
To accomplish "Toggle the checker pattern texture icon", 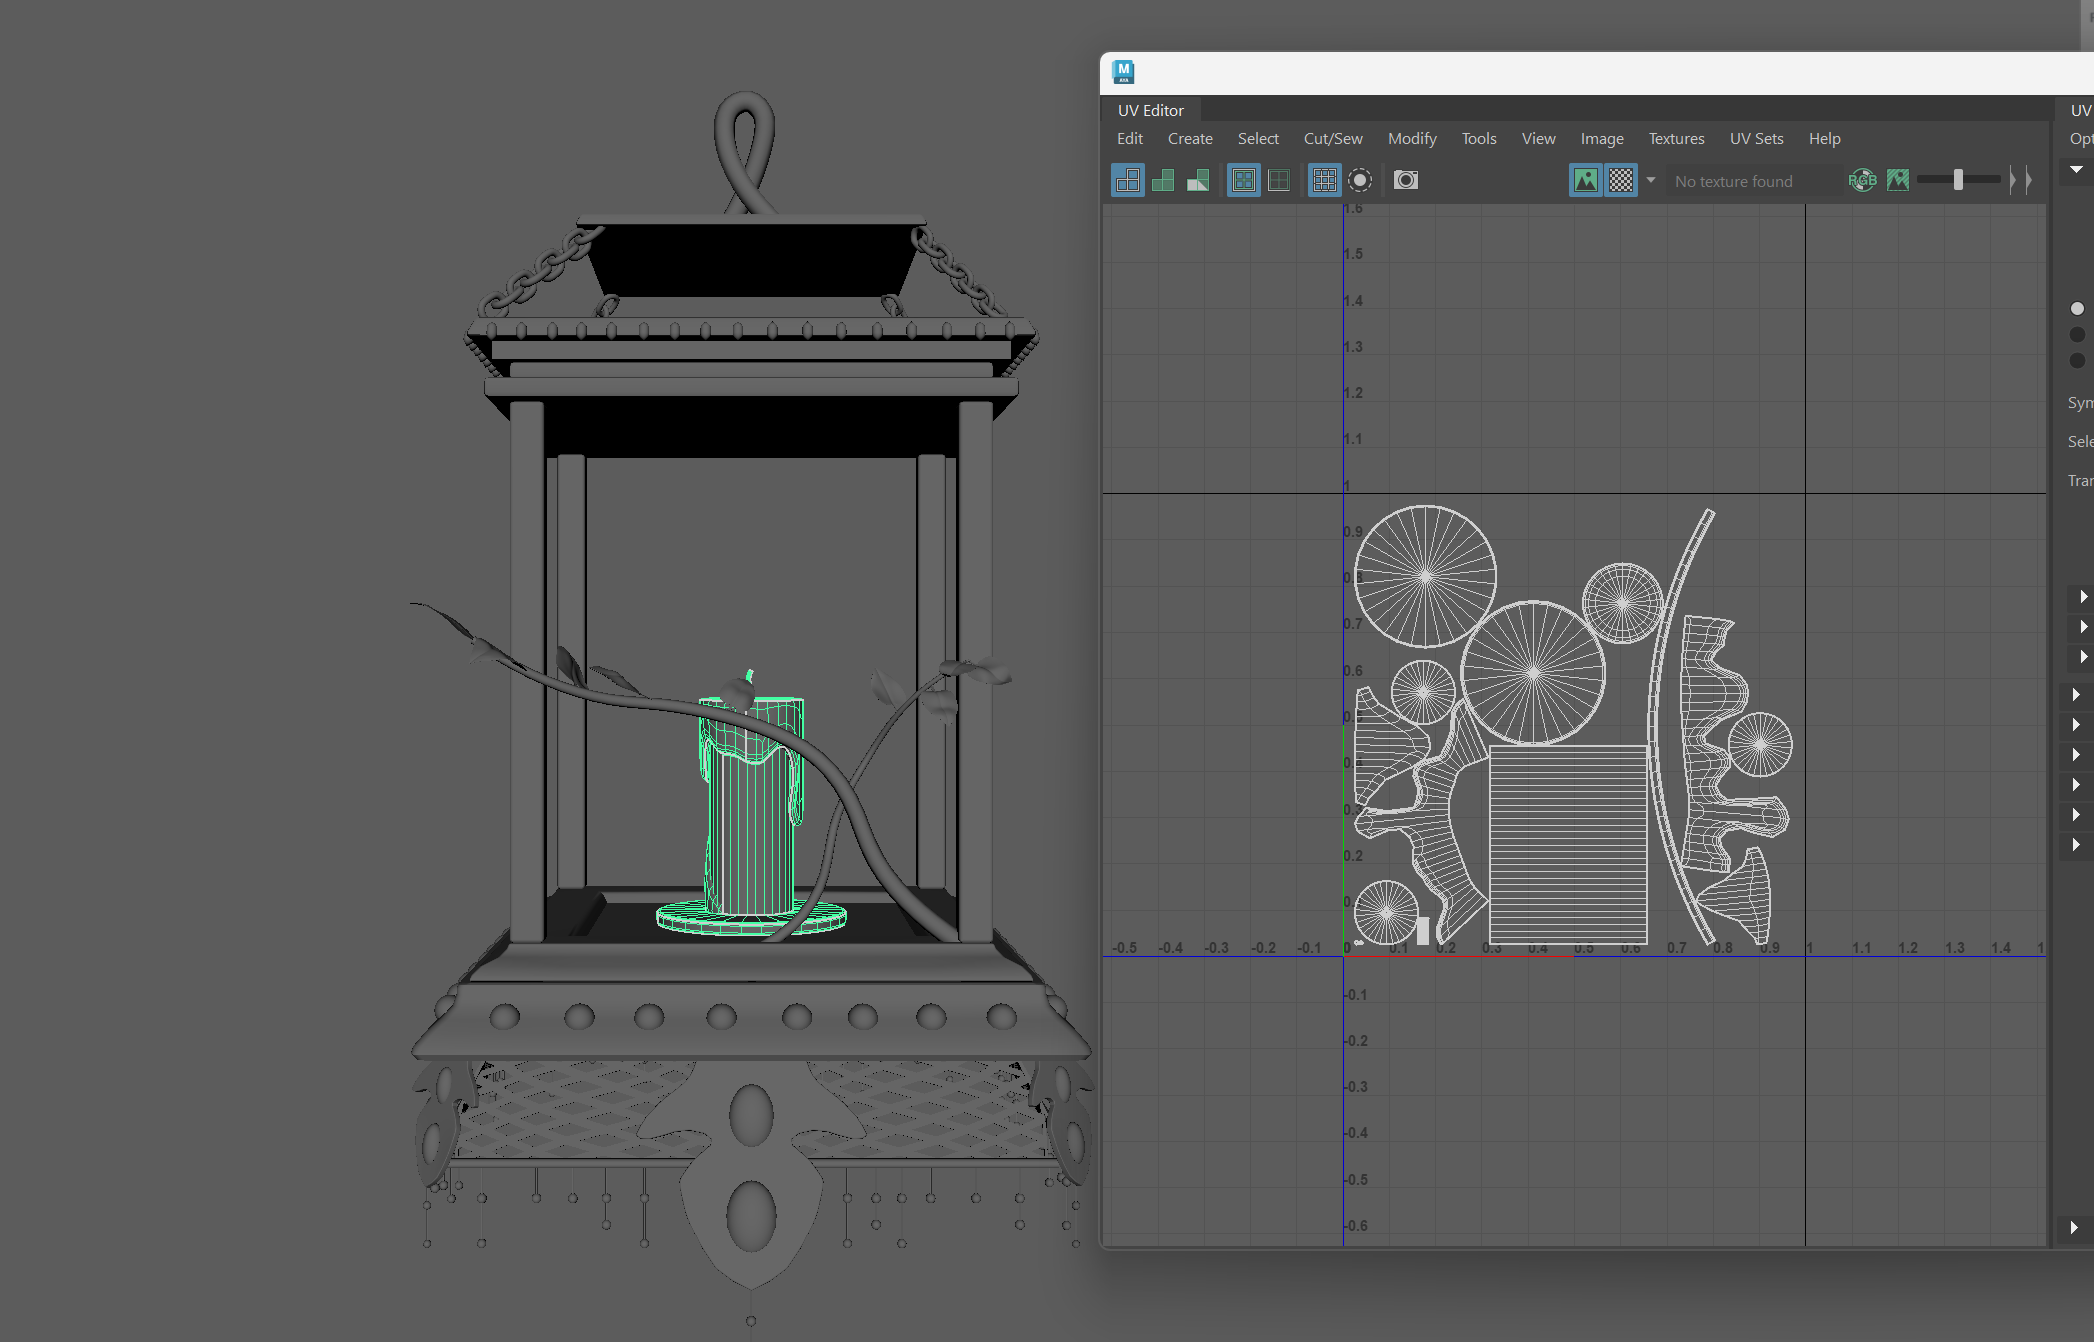I will 1621,181.
